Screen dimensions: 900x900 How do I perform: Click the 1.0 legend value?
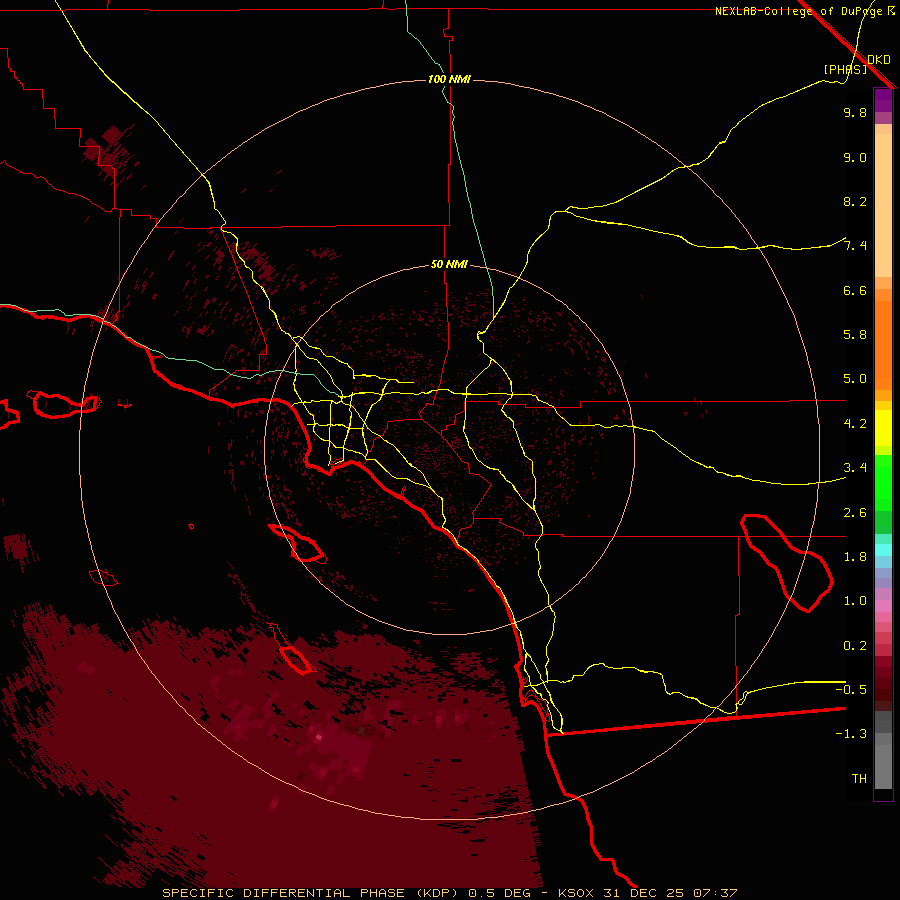click(855, 601)
